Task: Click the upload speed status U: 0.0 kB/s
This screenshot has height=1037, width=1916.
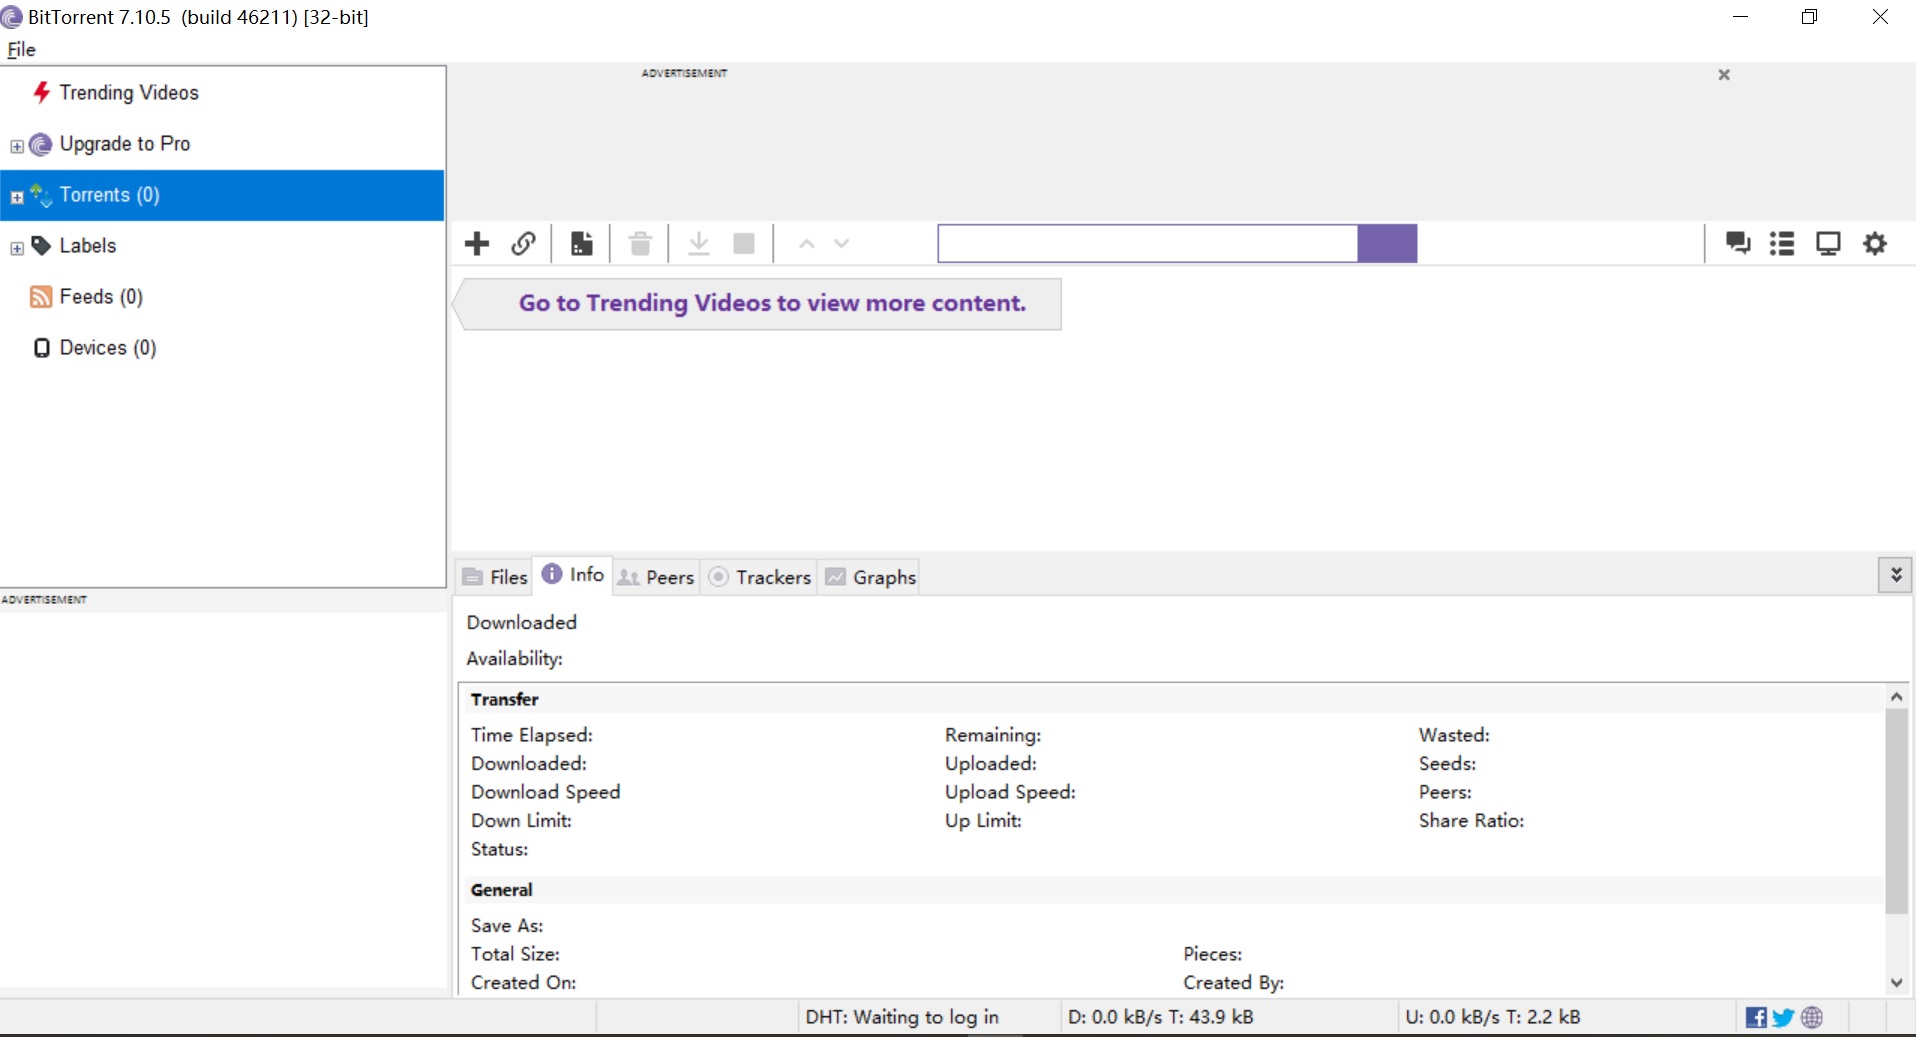Action: coord(1493,1017)
